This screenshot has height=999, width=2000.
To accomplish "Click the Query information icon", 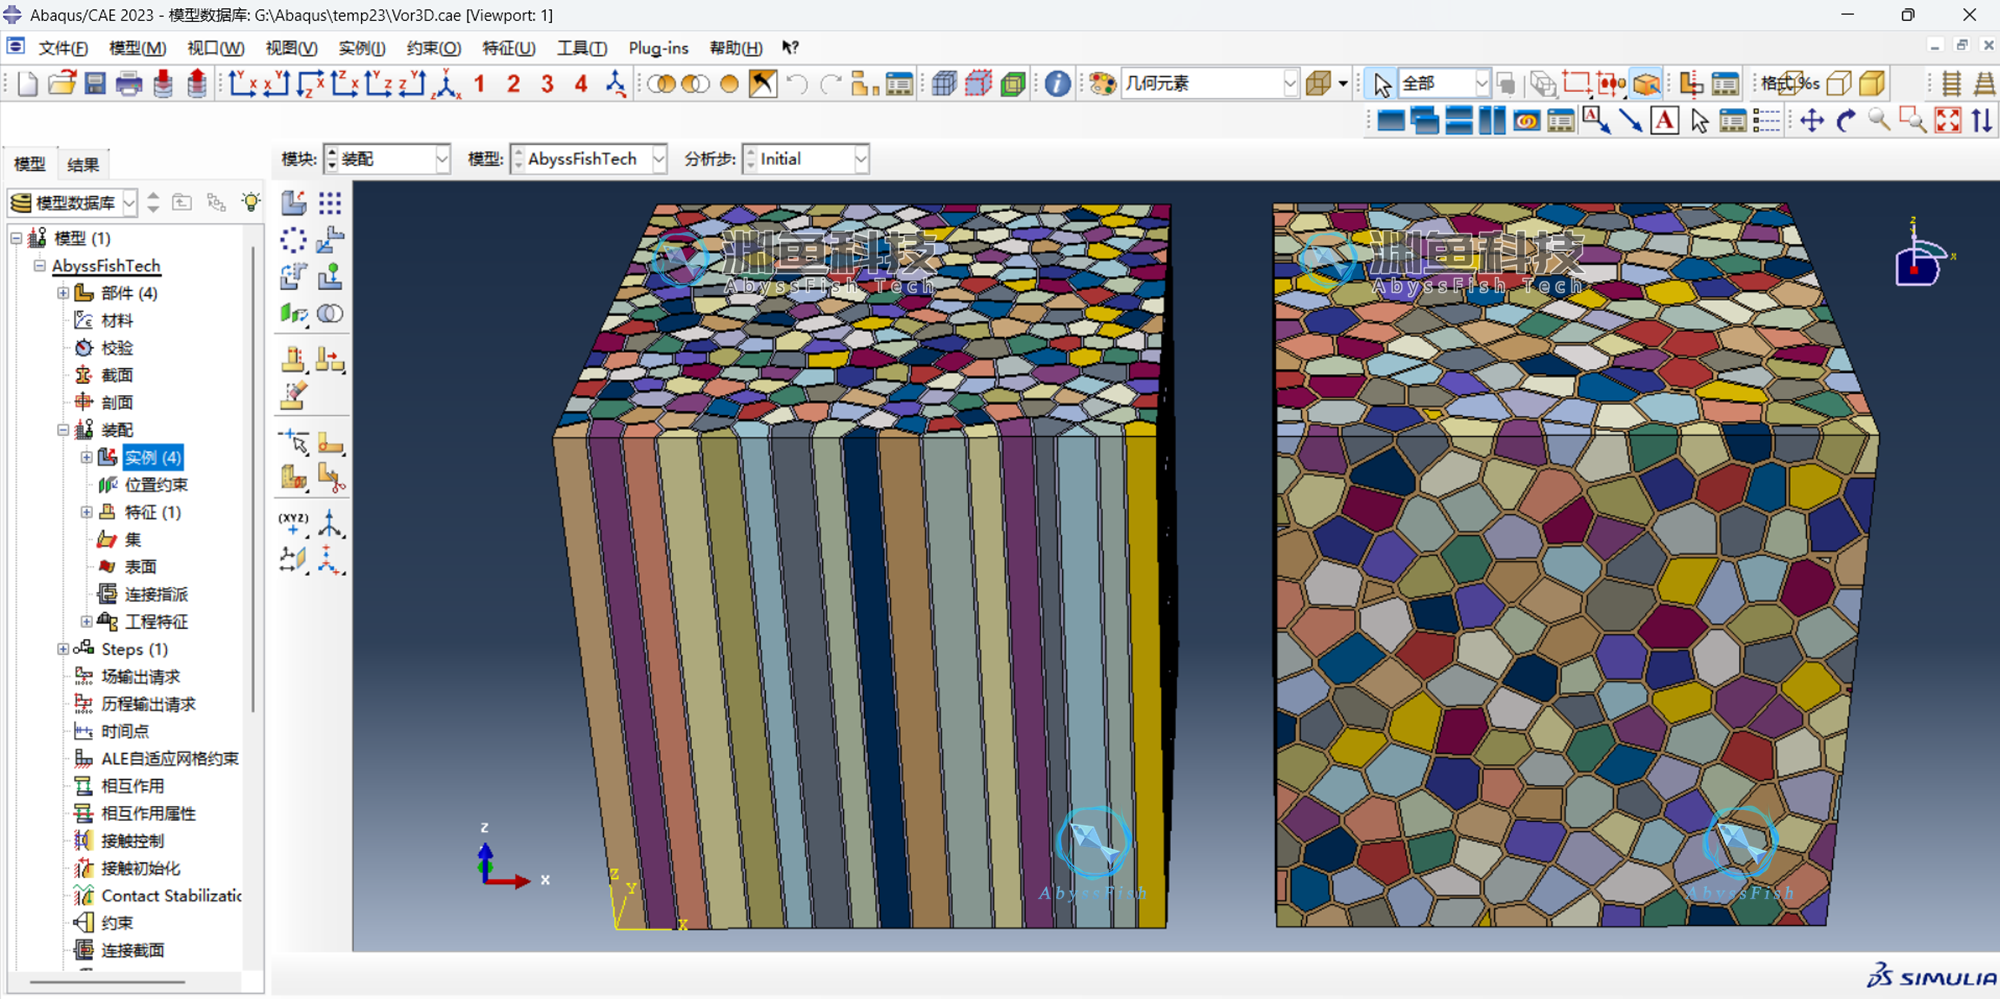I will pyautogui.click(x=1057, y=84).
